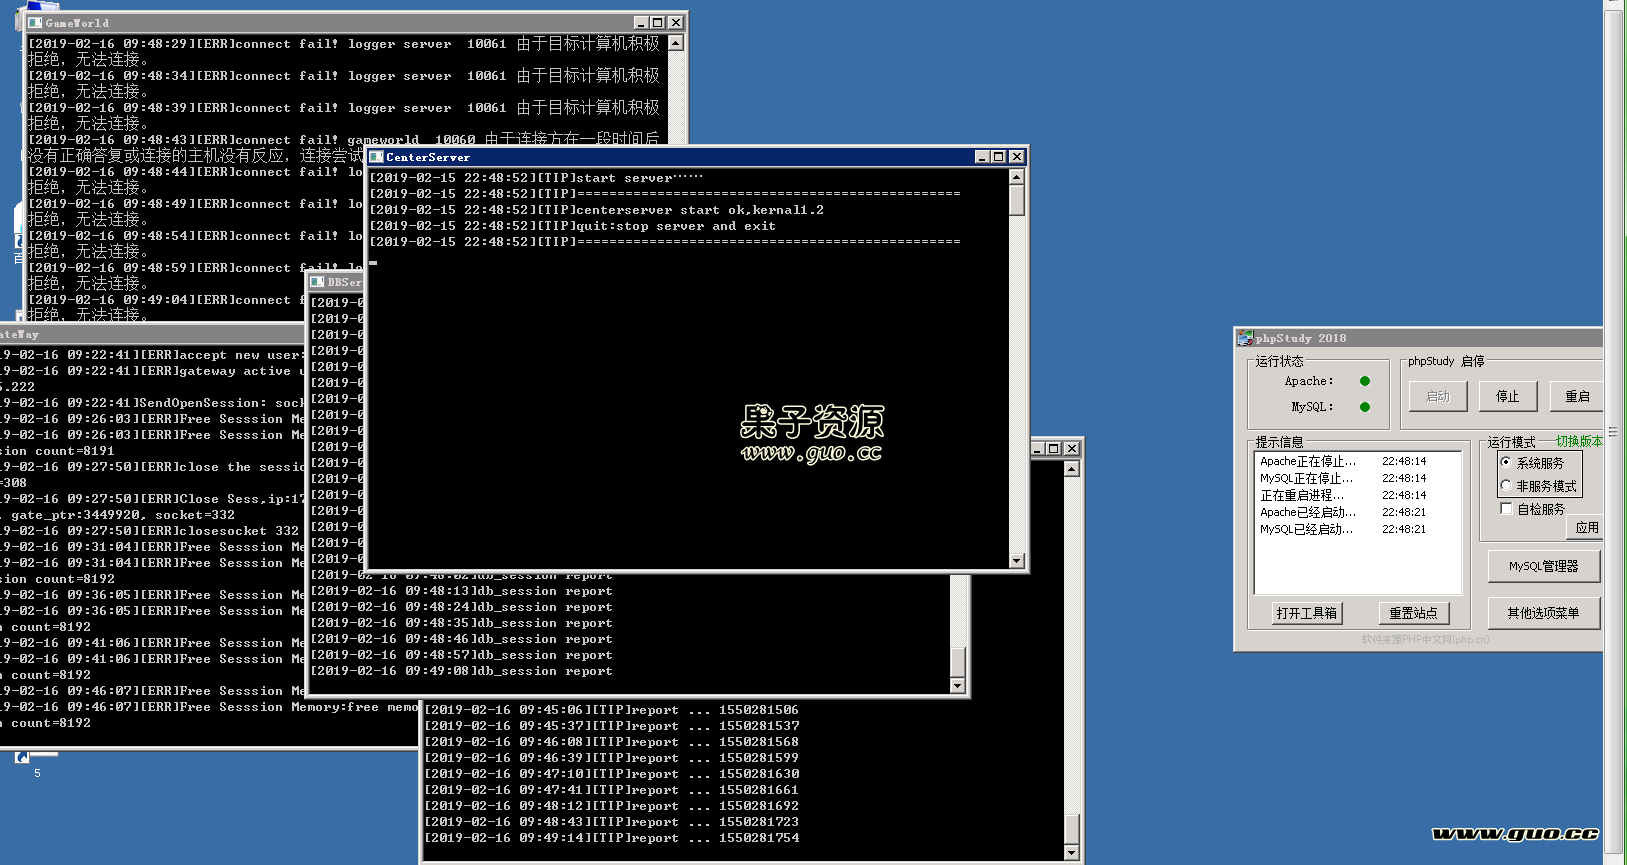1627x865 pixels.
Task: Click the DBServer console window icon
Action: 317,282
